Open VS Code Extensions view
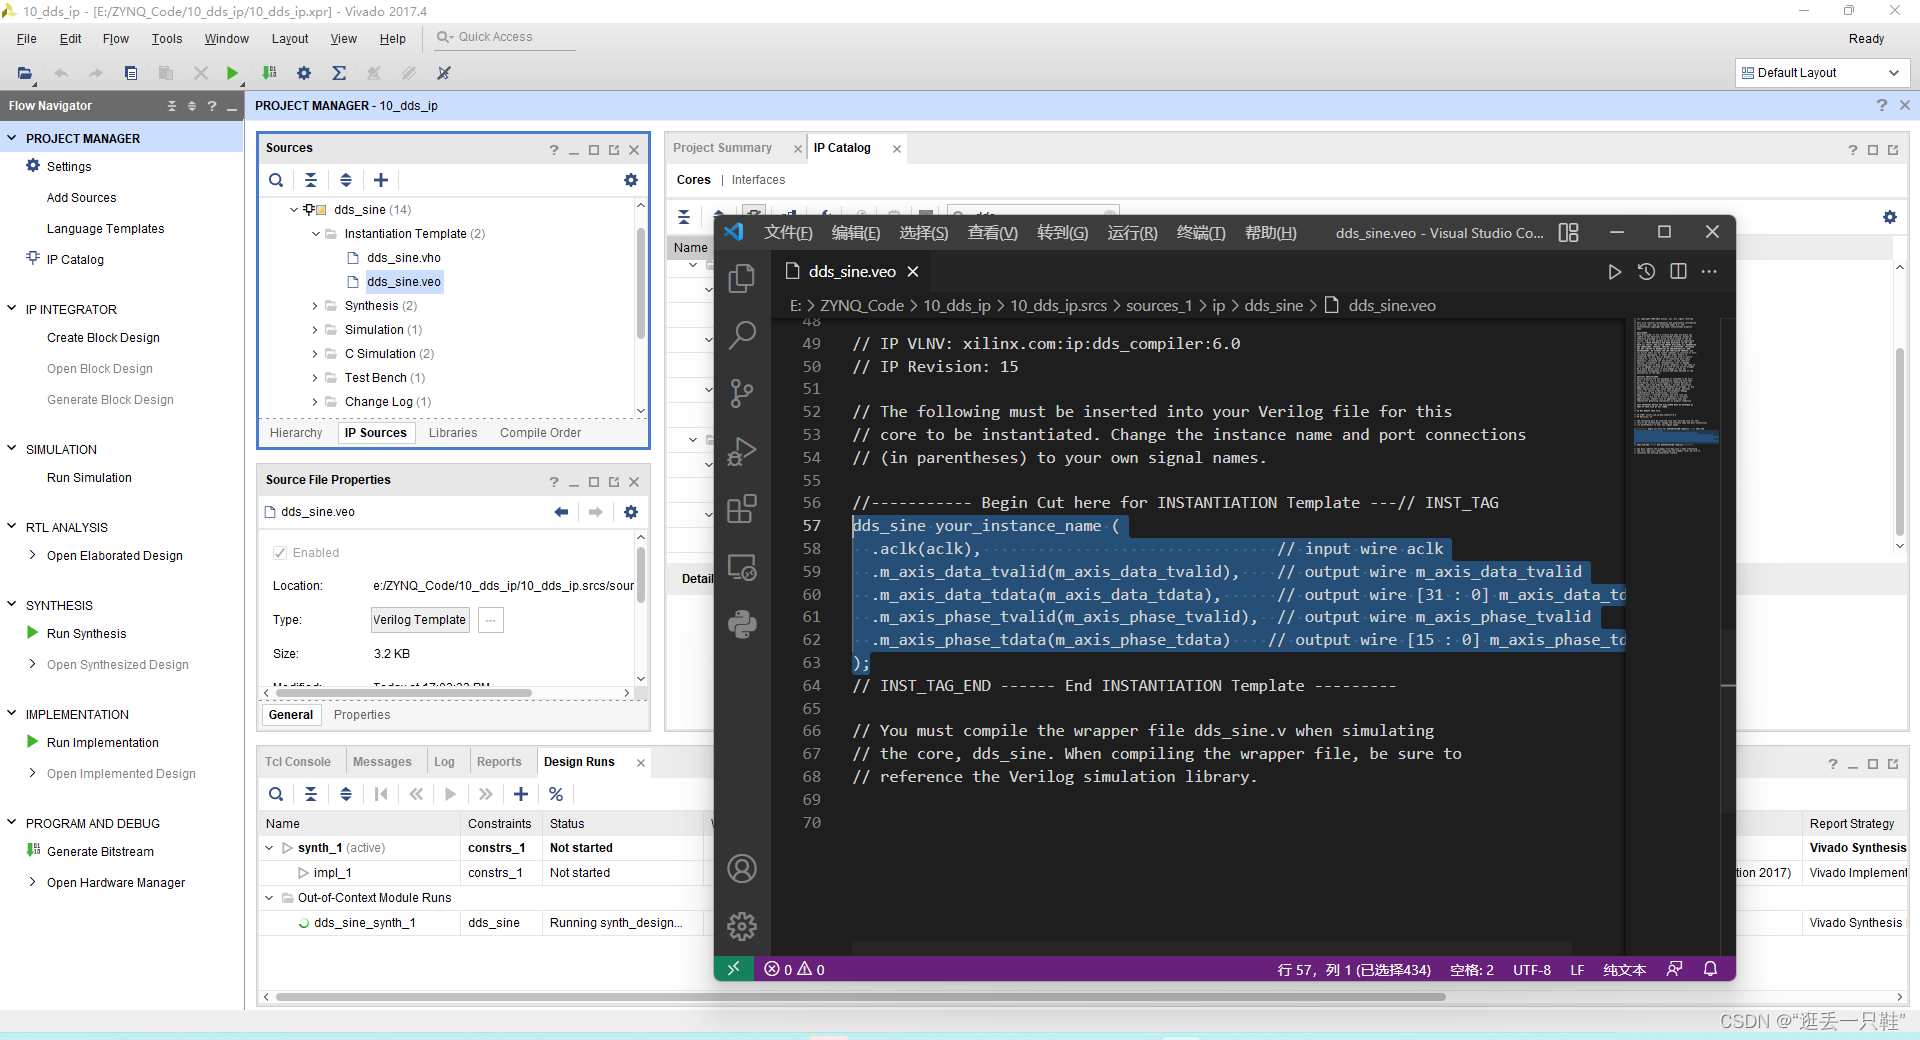This screenshot has width=1920, height=1040. coord(742,509)
